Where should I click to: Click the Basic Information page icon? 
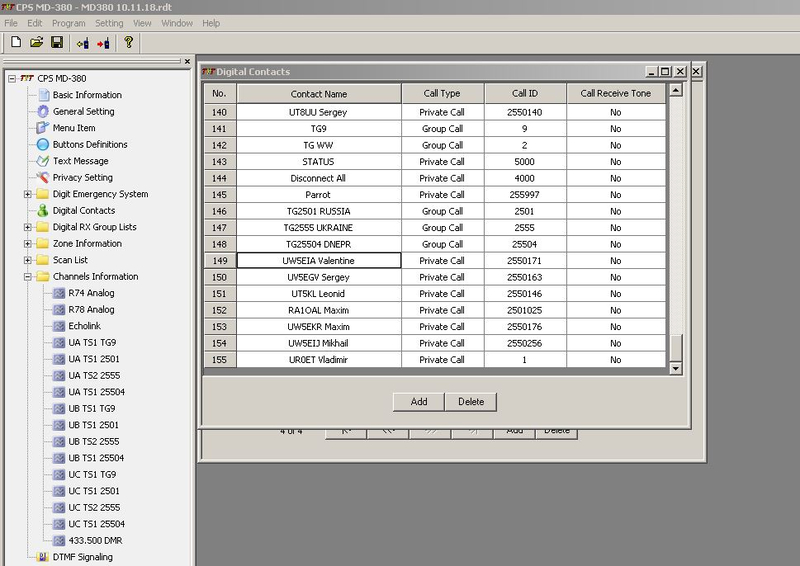click(x=44, y=95)
